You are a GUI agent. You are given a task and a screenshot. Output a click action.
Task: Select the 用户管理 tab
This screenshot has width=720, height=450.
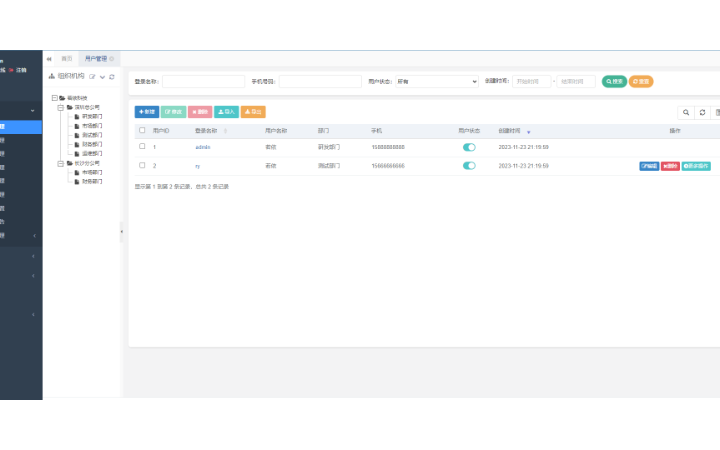96,59
